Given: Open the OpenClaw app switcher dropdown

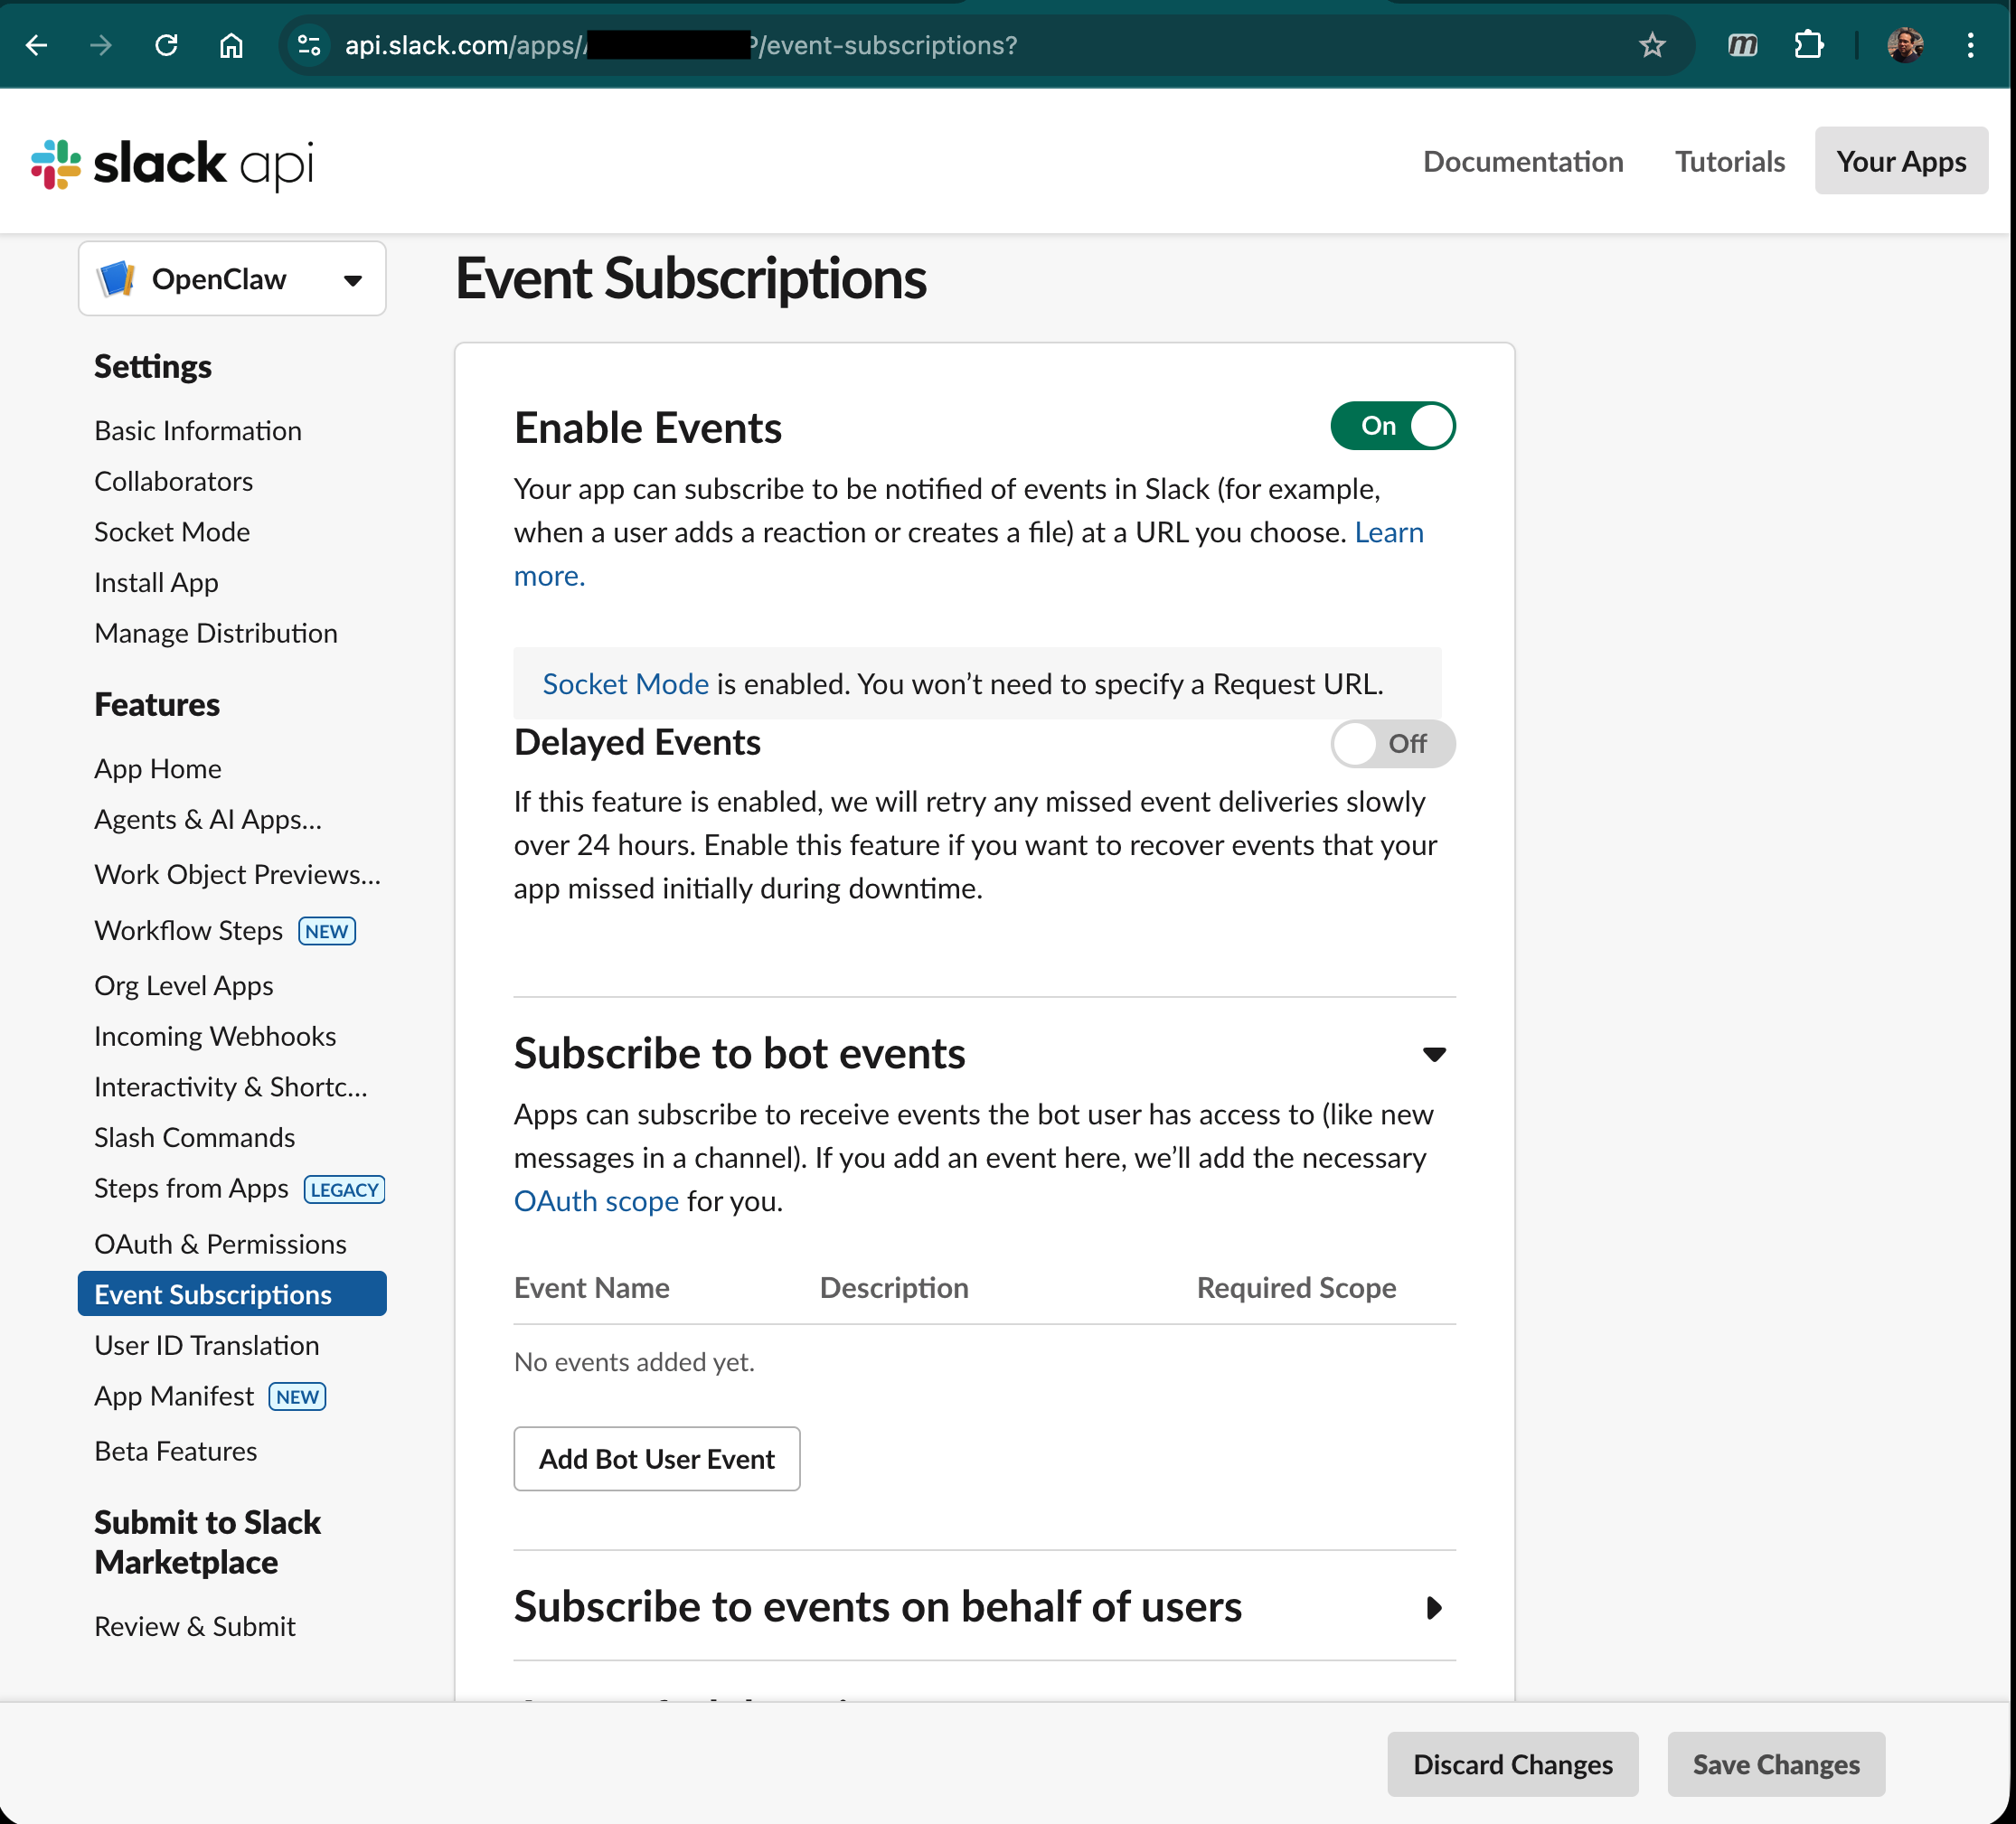Looking at the screenshot, I should coord(352,280).
